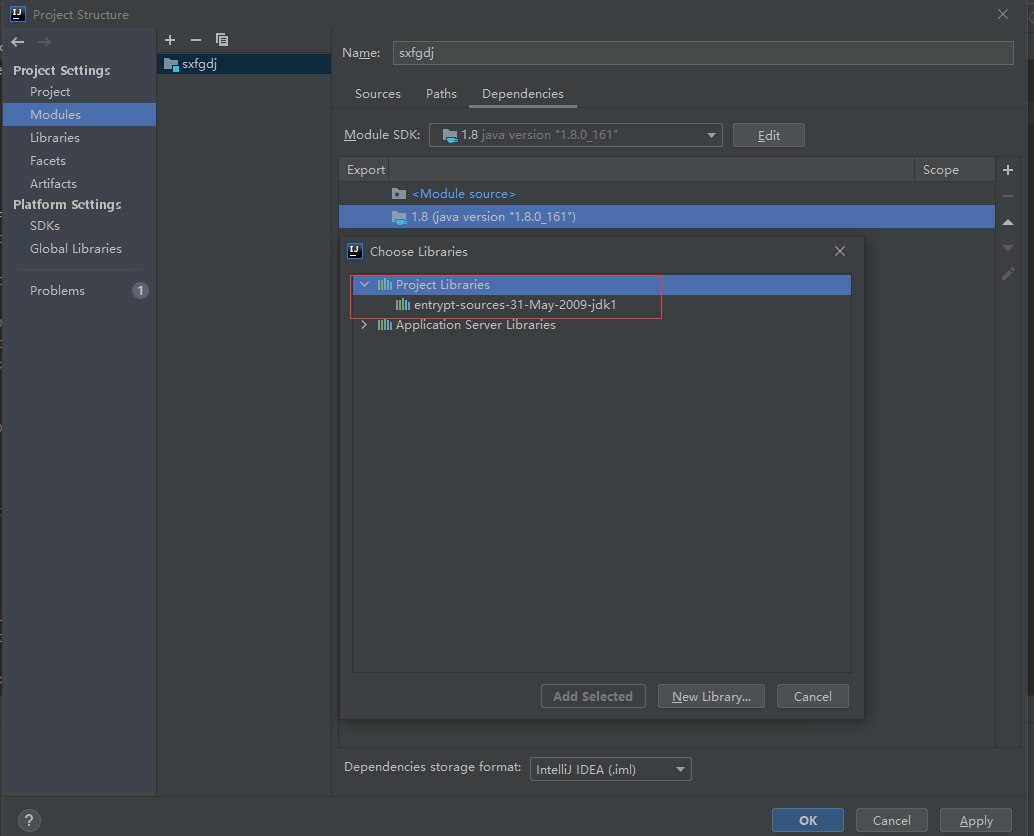The height and width of the screenshot is (836, 1034).
Task: Click the Module source folder icon
Action: pos(399,194)
